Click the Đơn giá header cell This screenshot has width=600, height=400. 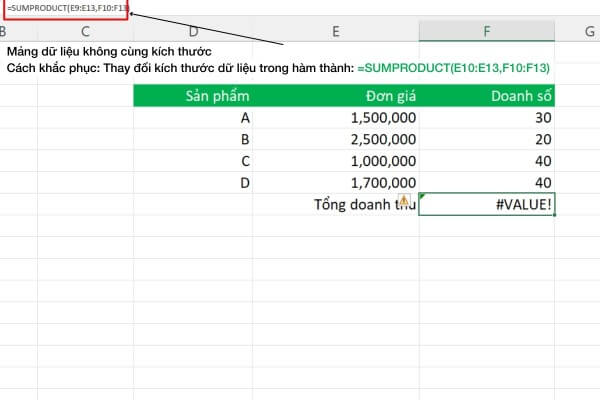pos(336,96)
